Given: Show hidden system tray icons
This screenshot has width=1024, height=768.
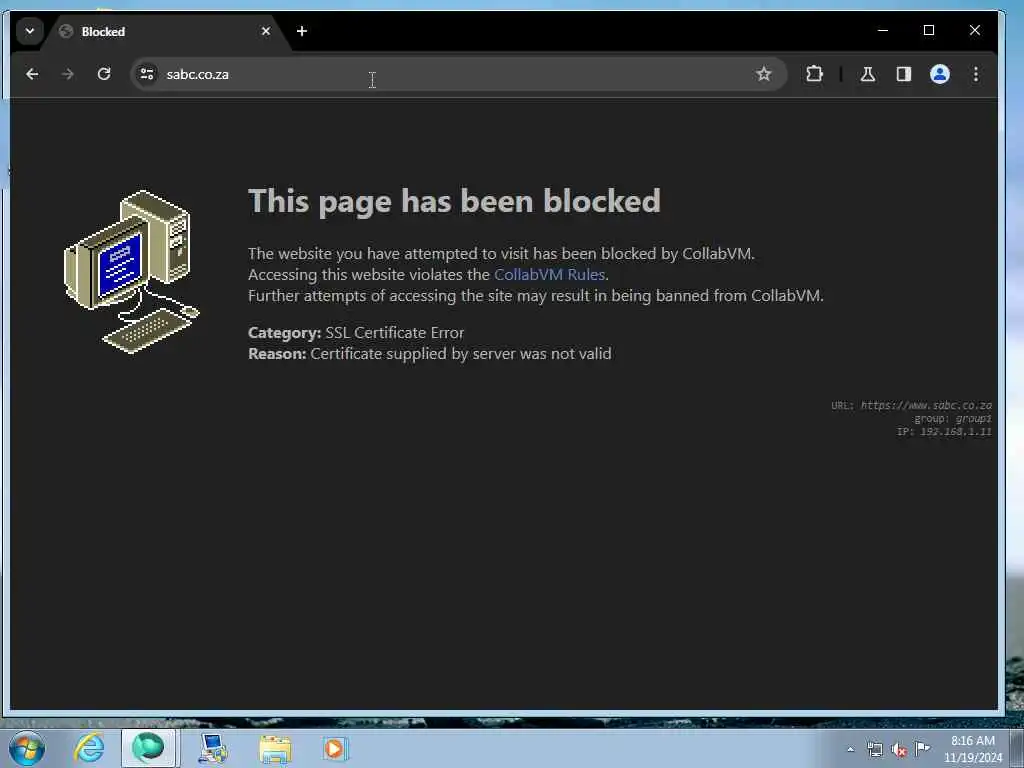Looking at the screenshot, I should pyautogui.click(x=850, y=750).
